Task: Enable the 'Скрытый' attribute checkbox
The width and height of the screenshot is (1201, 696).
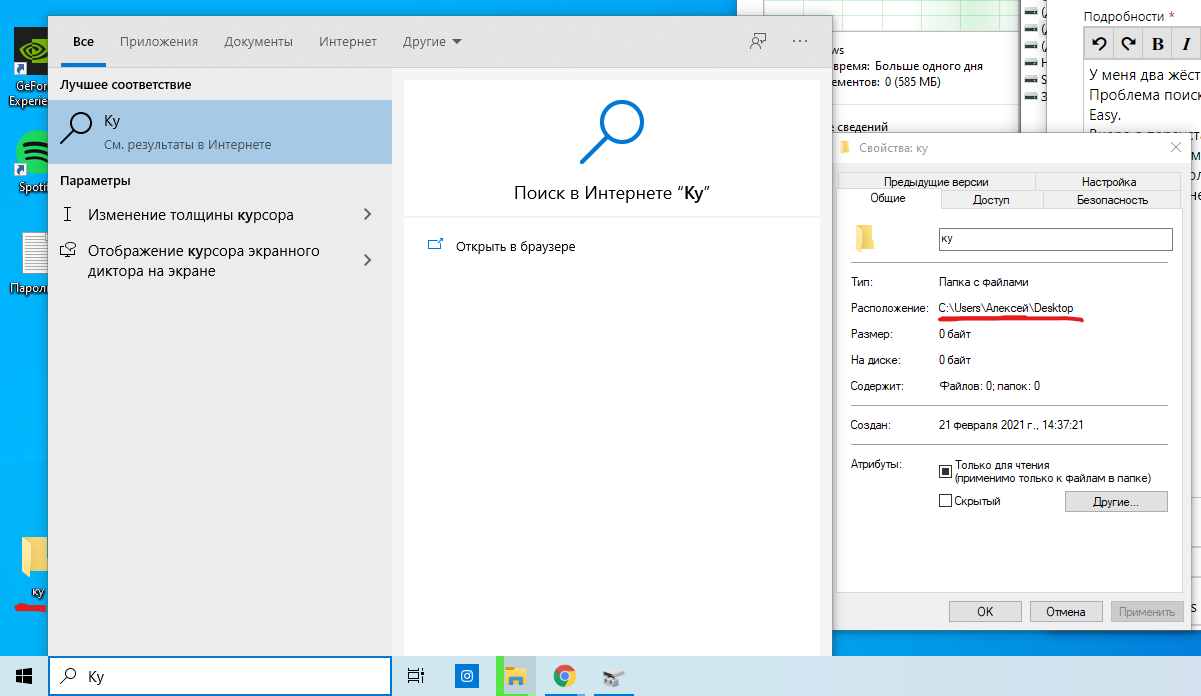Action: pyautogui.click(x=945, y=501)
